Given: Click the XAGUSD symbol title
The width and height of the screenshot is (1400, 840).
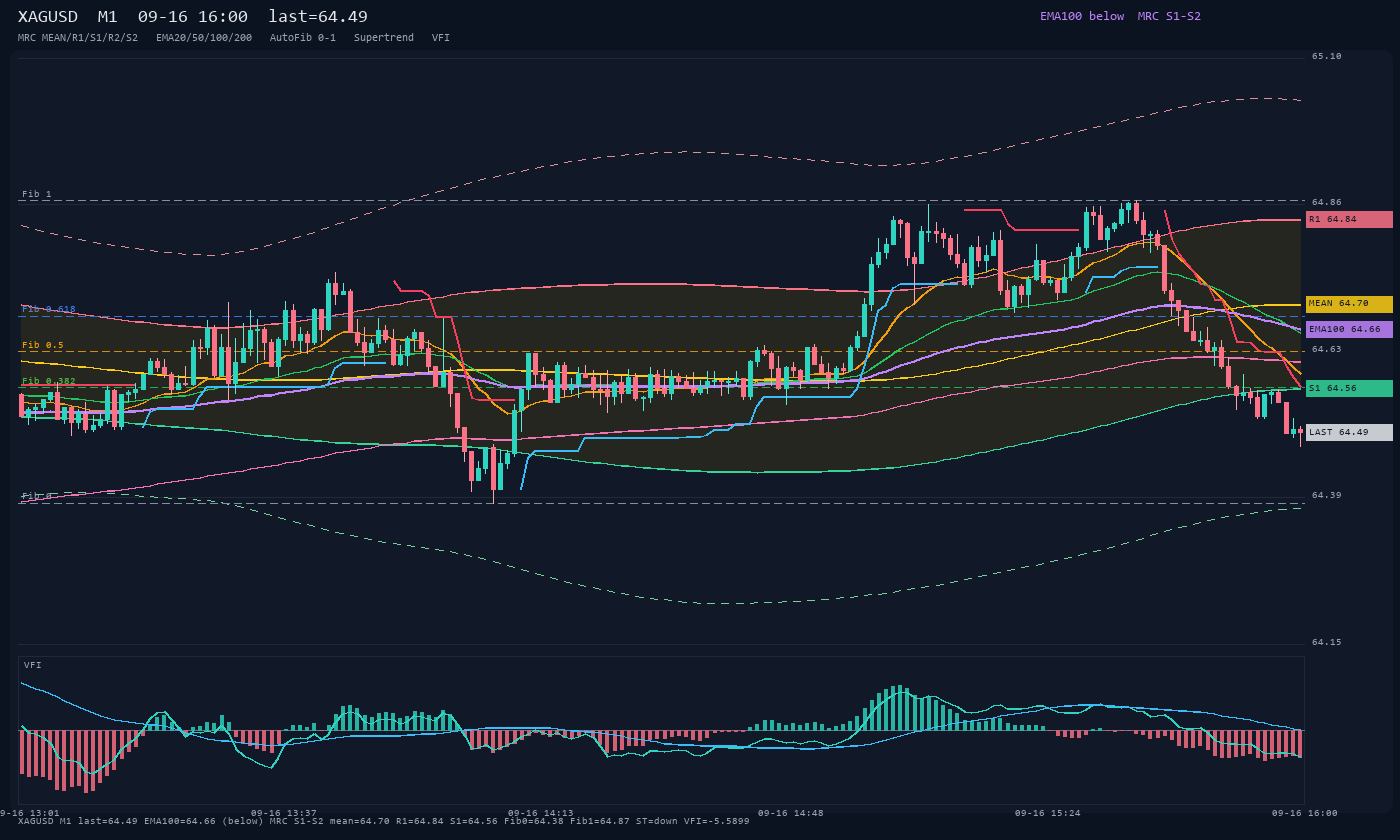Looking at the screenshot, I should (x=48, y=17).
